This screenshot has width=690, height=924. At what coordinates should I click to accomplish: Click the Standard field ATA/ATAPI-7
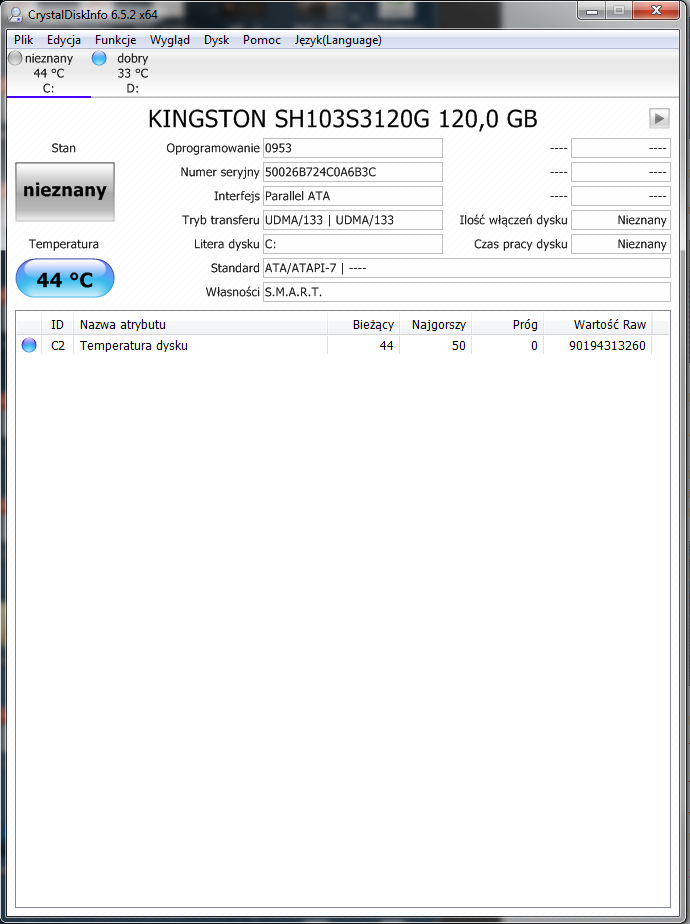(466, 268)
